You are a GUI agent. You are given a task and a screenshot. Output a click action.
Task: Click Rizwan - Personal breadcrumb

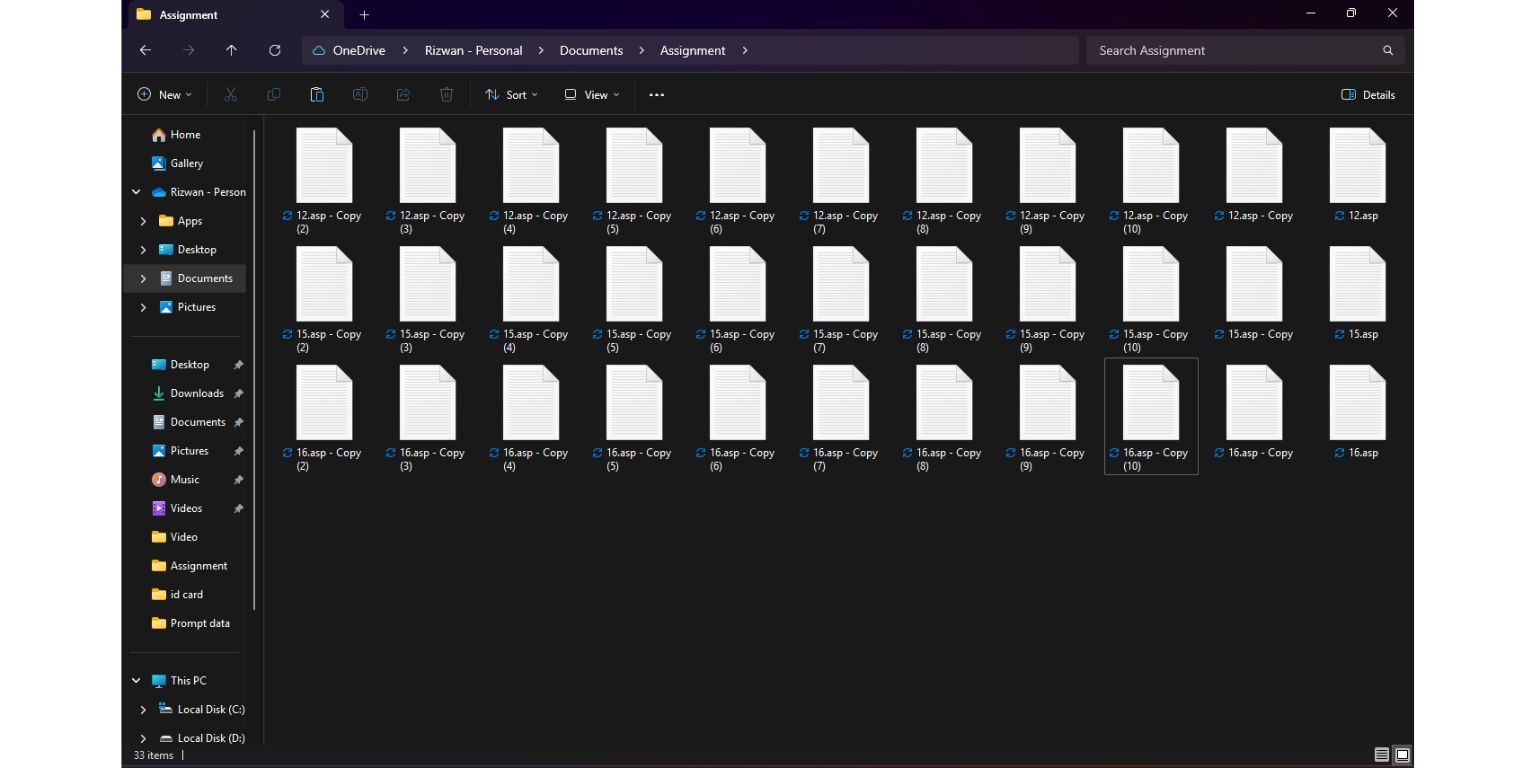coord(473,50)
